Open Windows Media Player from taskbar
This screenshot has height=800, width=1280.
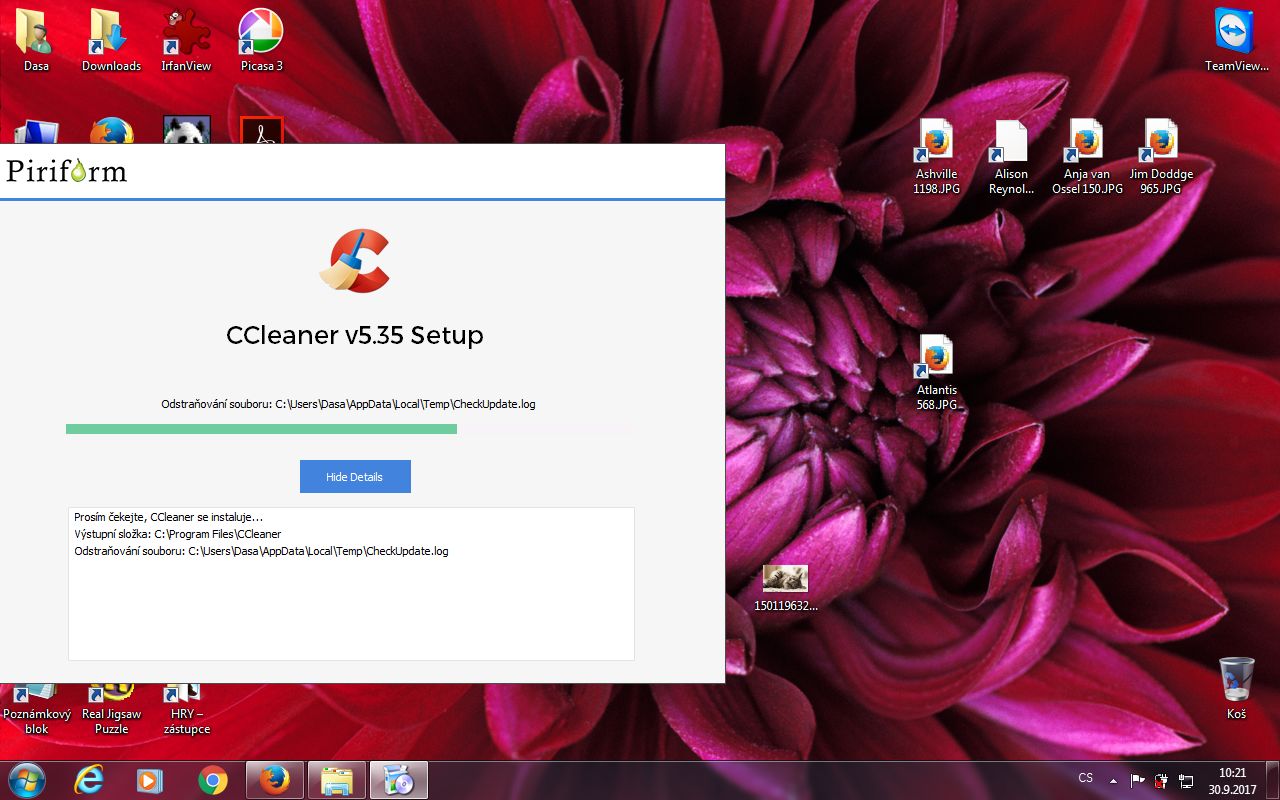[150, 780]
